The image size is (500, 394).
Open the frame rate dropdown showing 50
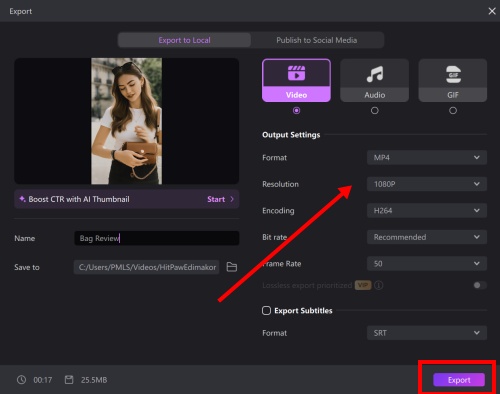click(x=427, y=264)
